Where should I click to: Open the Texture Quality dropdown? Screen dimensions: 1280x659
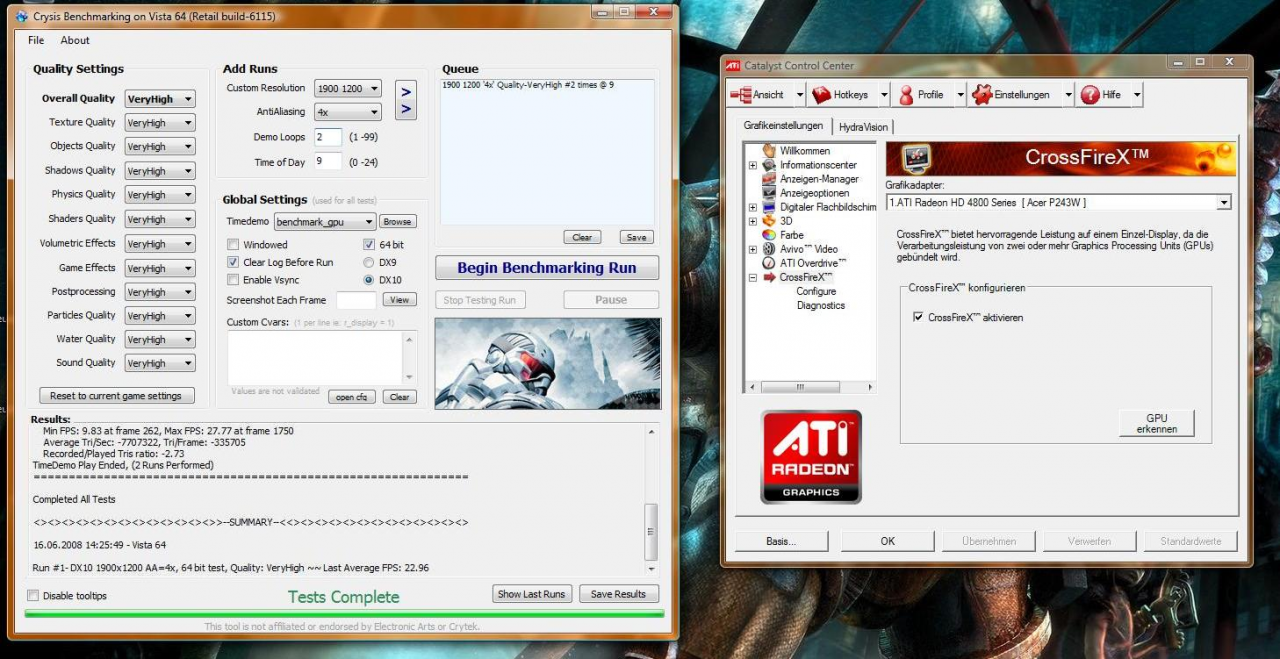160,123
